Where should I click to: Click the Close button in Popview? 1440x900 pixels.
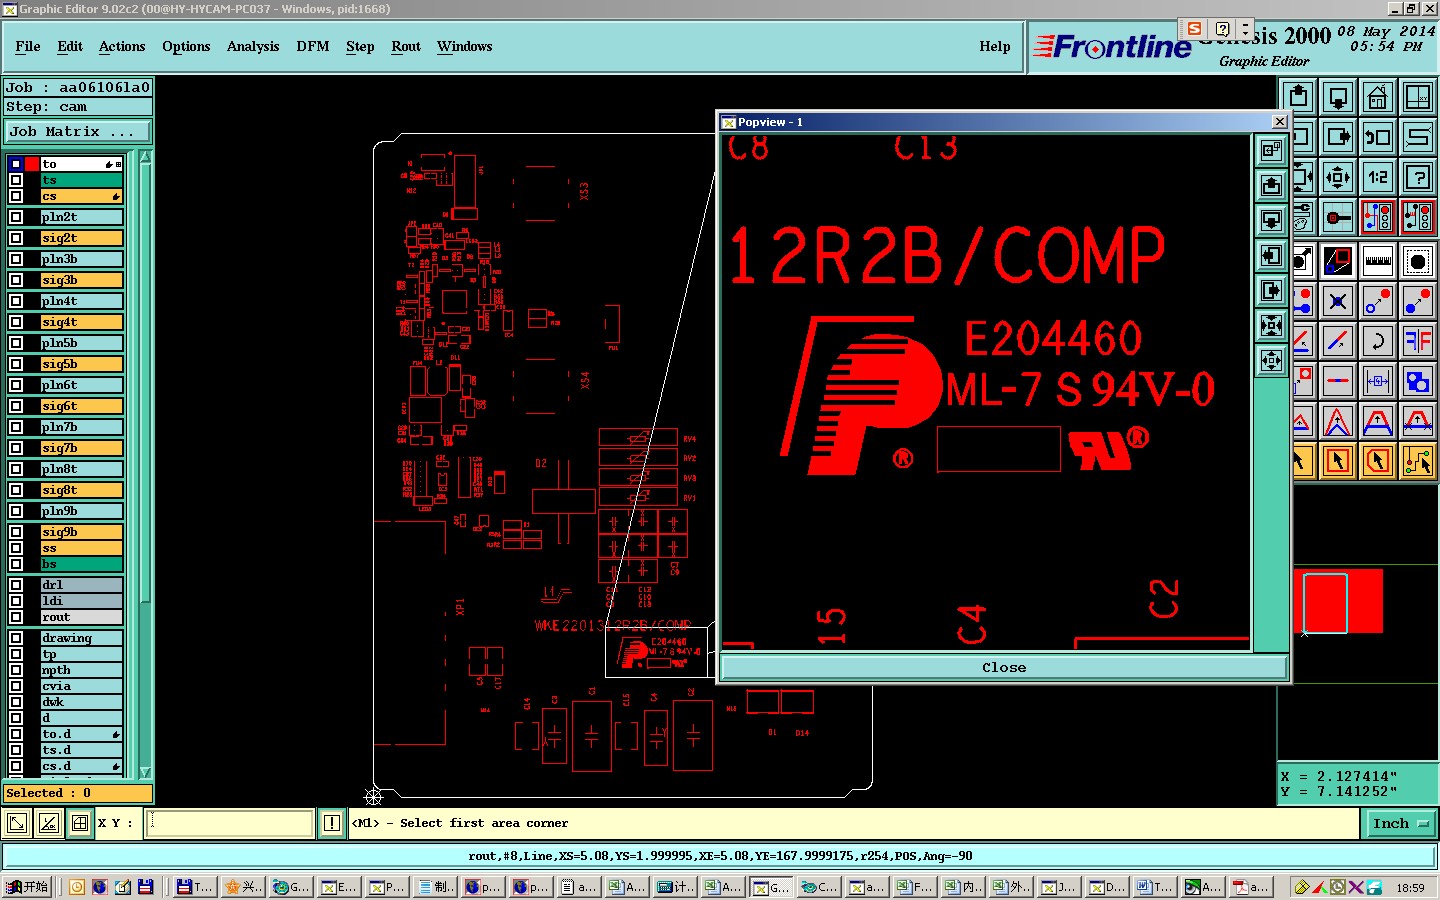tap(1004, 668)
